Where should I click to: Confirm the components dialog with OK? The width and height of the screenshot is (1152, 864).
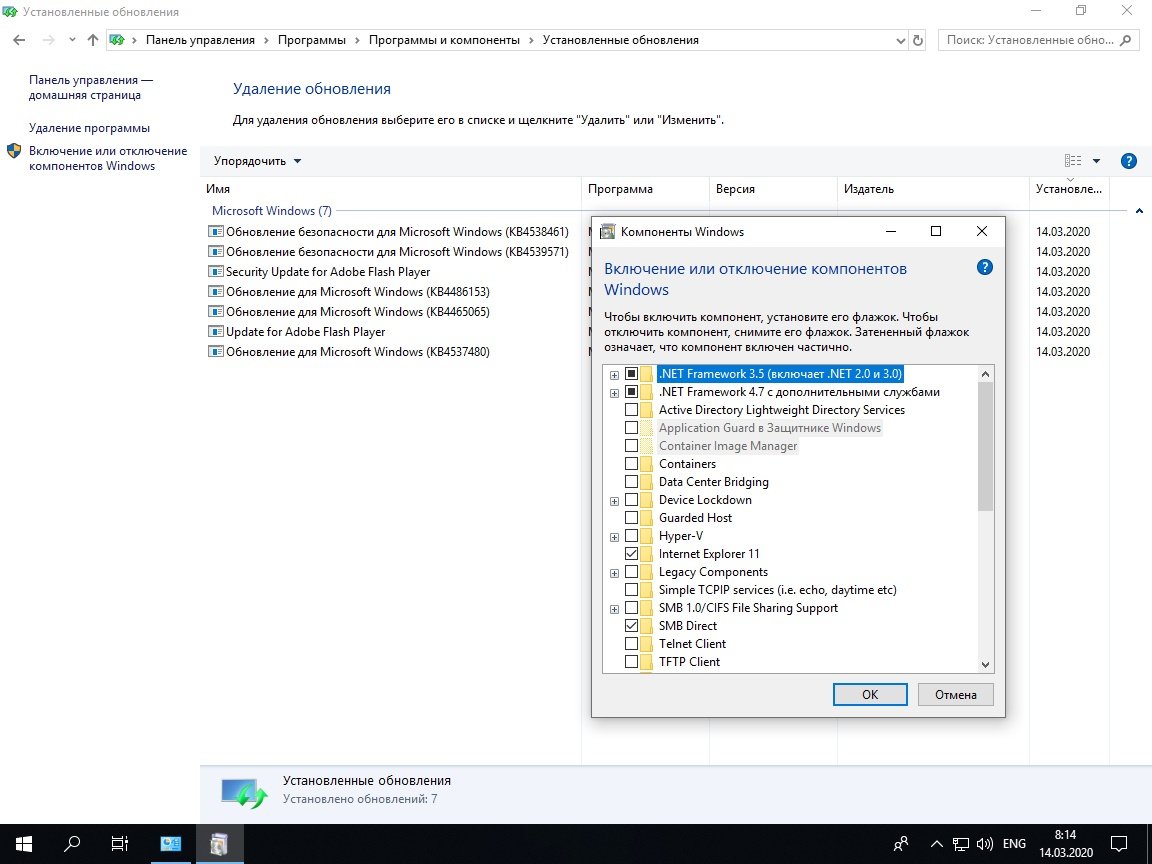point(870,694)
